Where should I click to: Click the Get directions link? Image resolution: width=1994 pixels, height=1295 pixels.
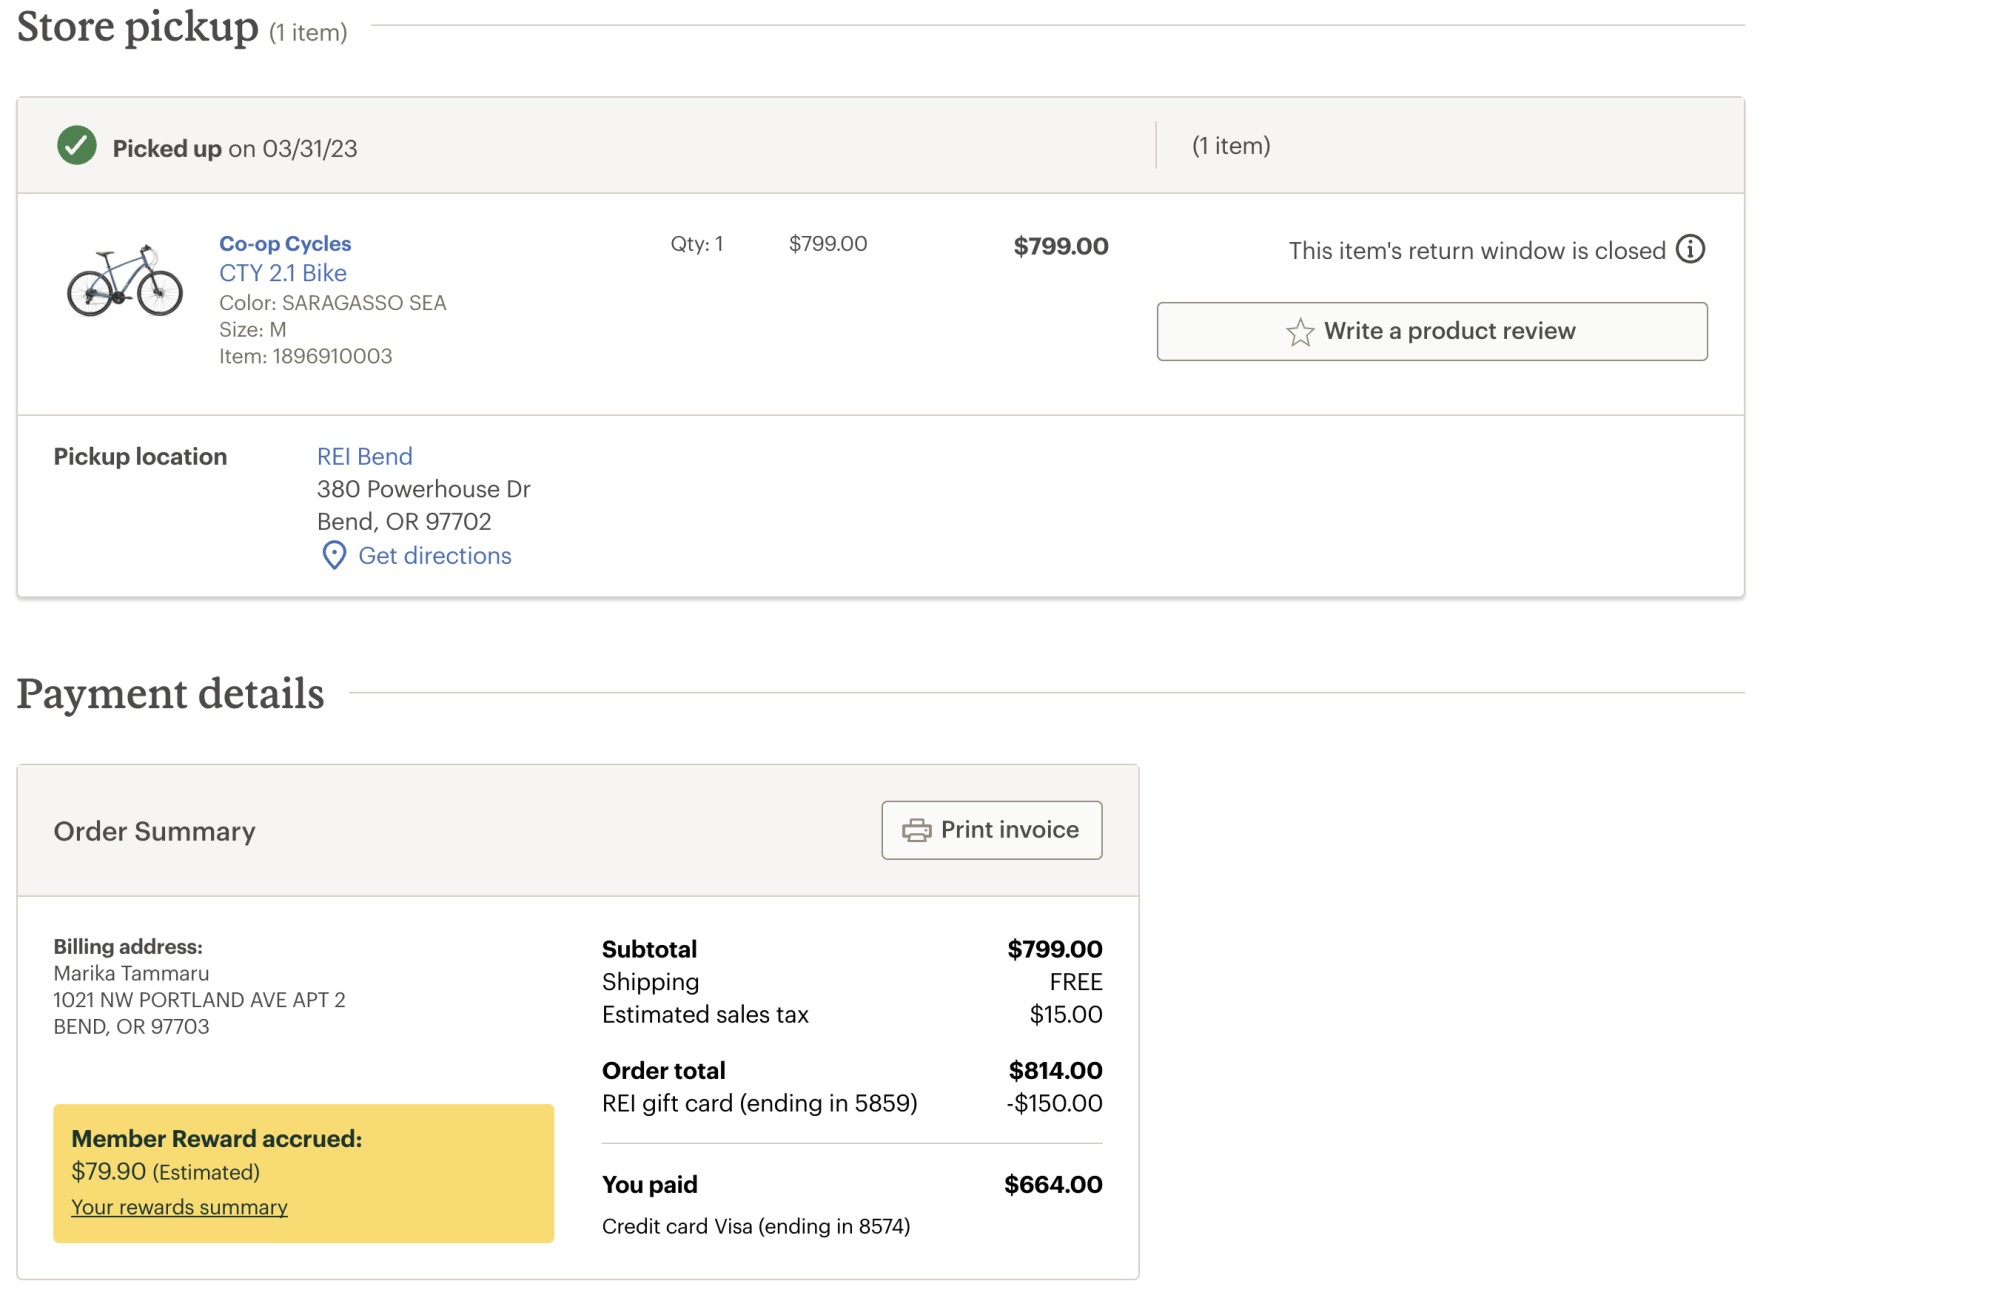point(434,555)
